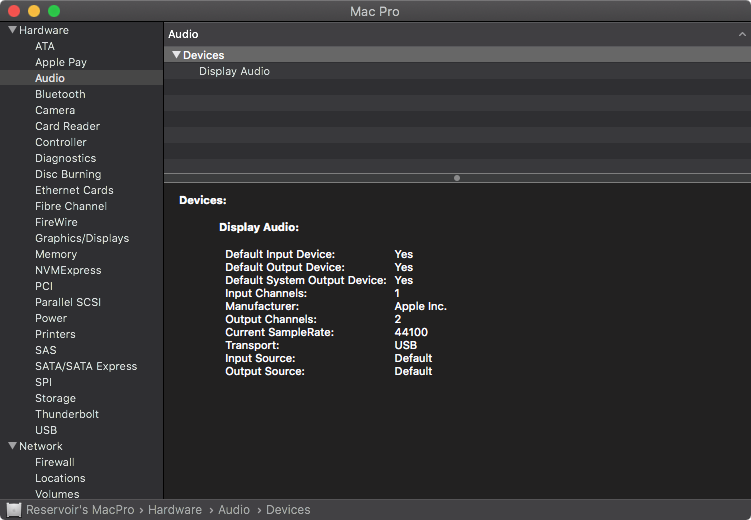Select FireWire in the sidebar
This screenshot has width=751, height=520.
56,222
